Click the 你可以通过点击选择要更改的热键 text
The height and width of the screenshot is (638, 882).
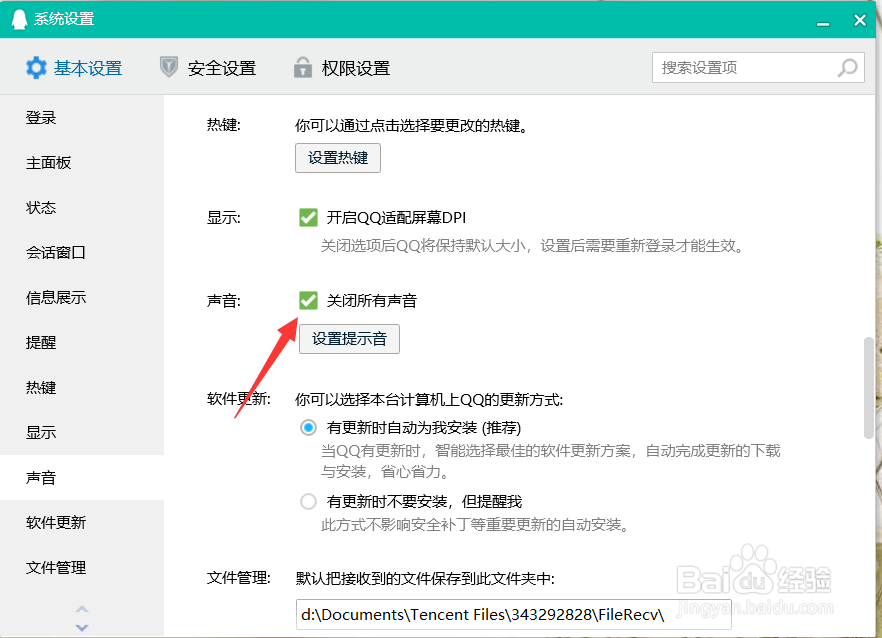(412, 125)
